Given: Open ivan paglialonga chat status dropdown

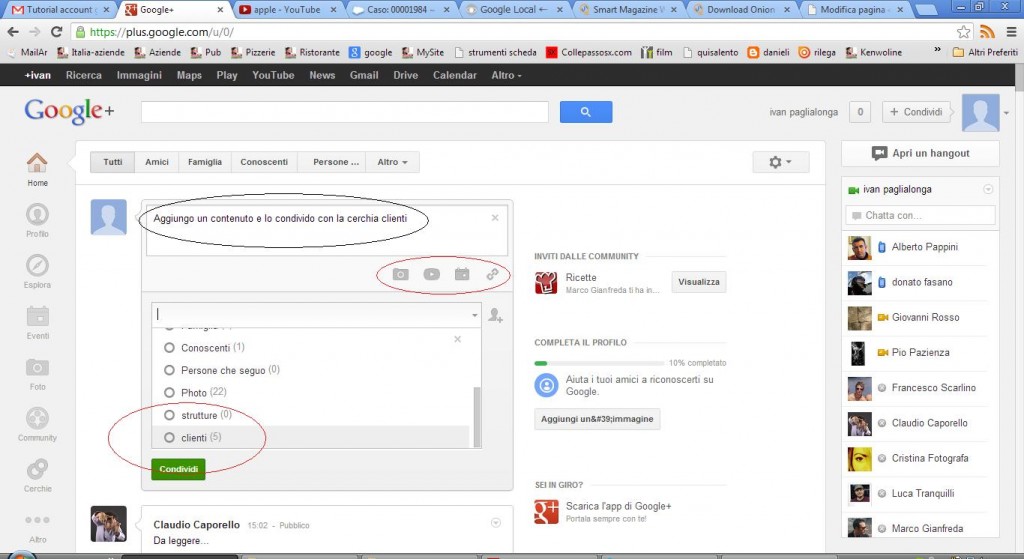Looking at the screenshot, I should click(988, 189).
